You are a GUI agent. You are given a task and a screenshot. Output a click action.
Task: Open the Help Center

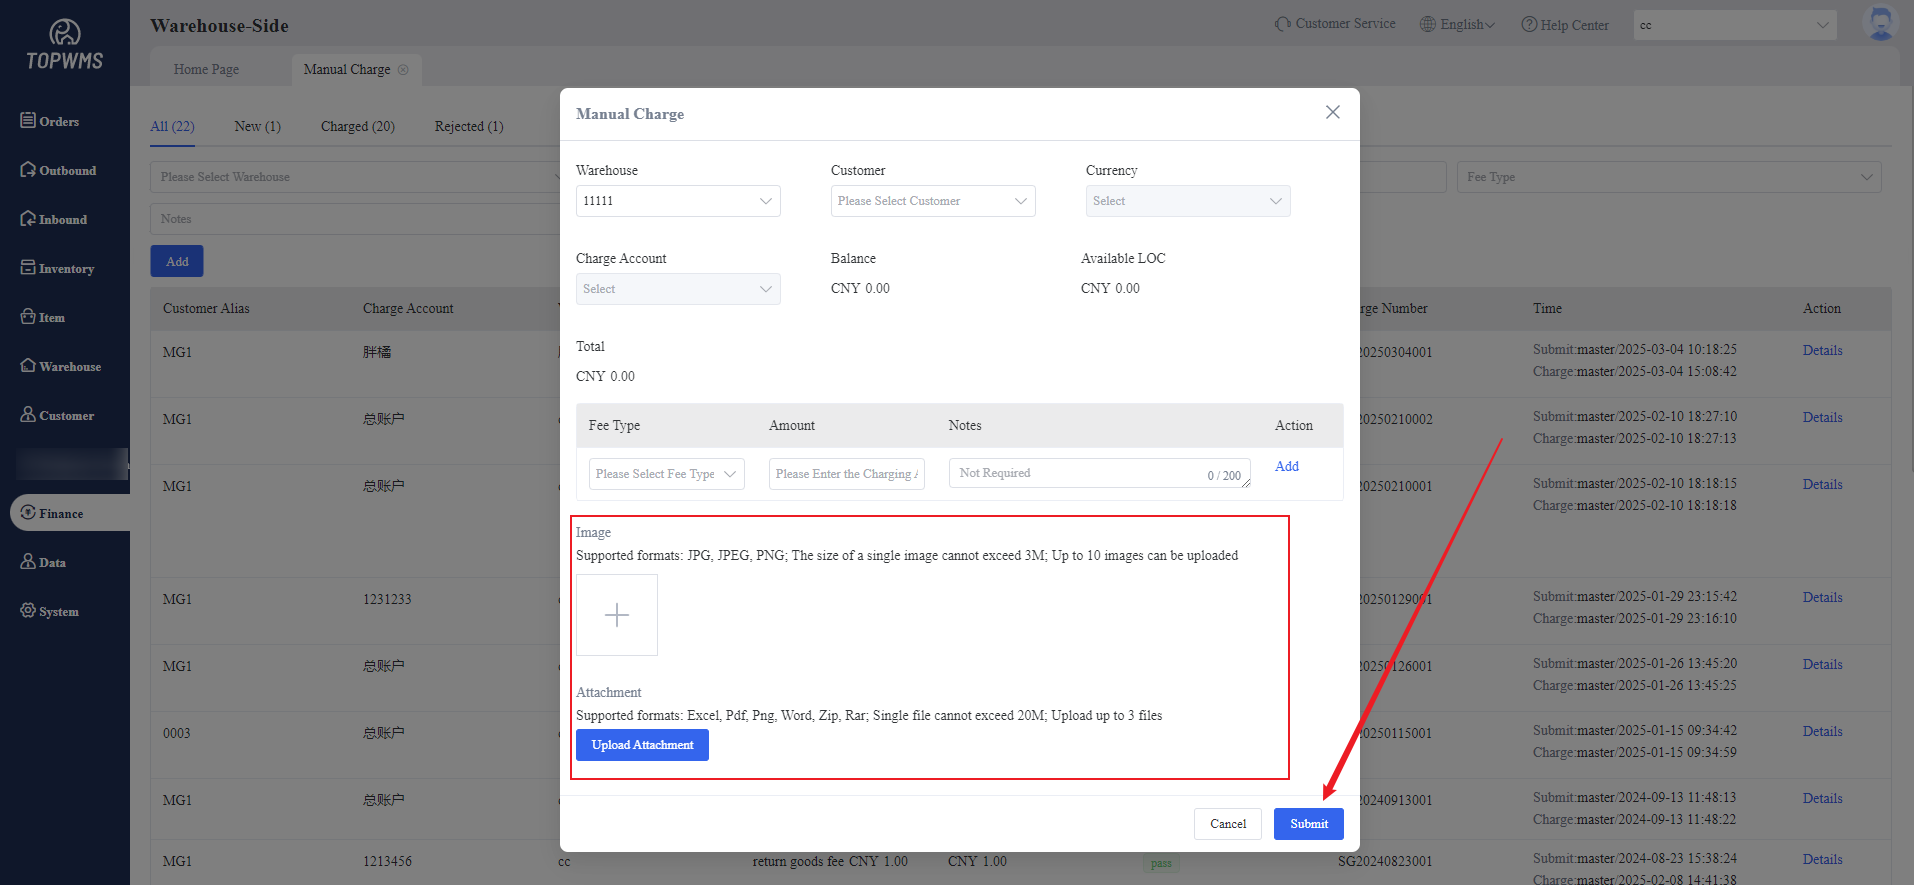click(x=1565, y=25)
